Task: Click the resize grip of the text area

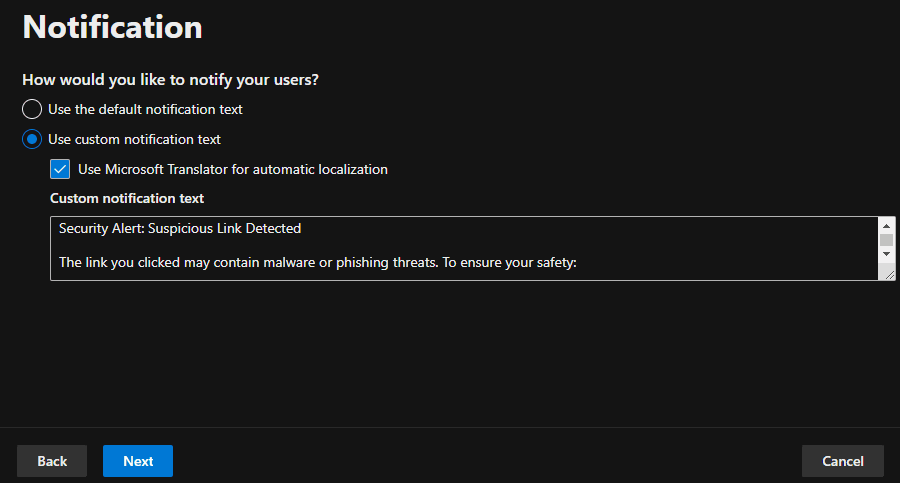Action: click(888, 274)
